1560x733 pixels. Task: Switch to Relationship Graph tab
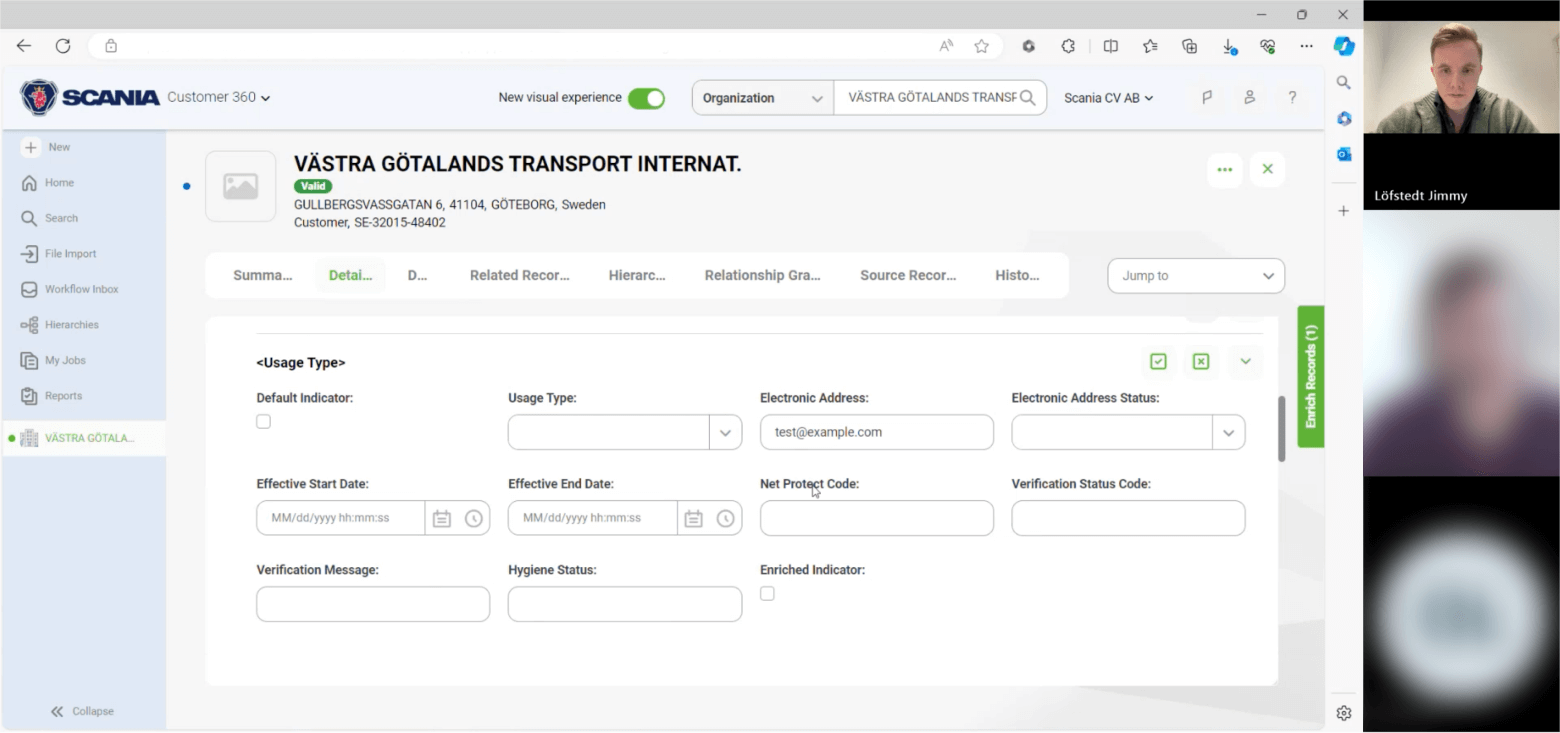762,275
